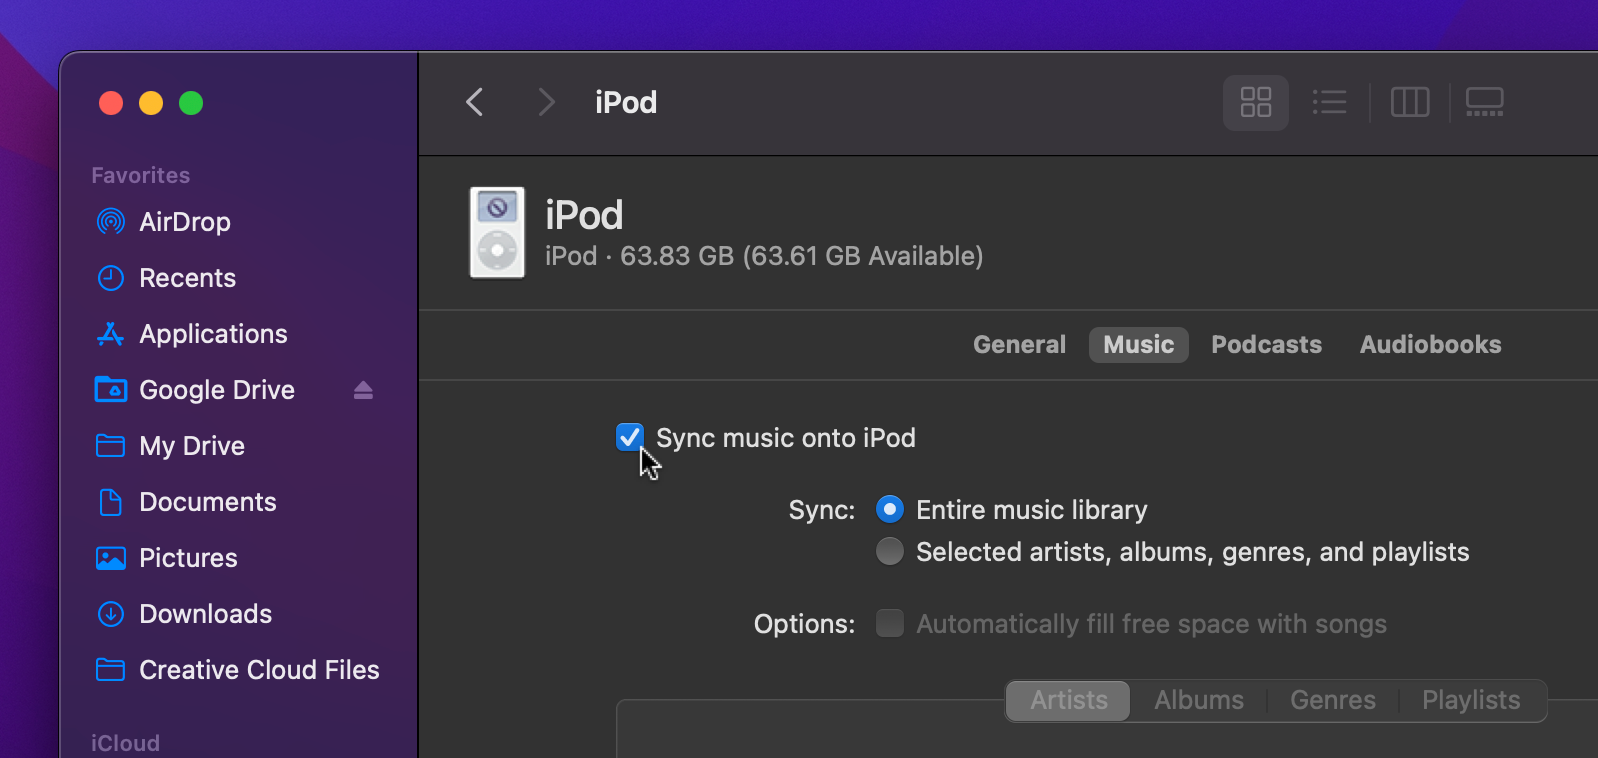Show the Albums list segment
Screen dimensions: 1598x758
(1198, 700)
